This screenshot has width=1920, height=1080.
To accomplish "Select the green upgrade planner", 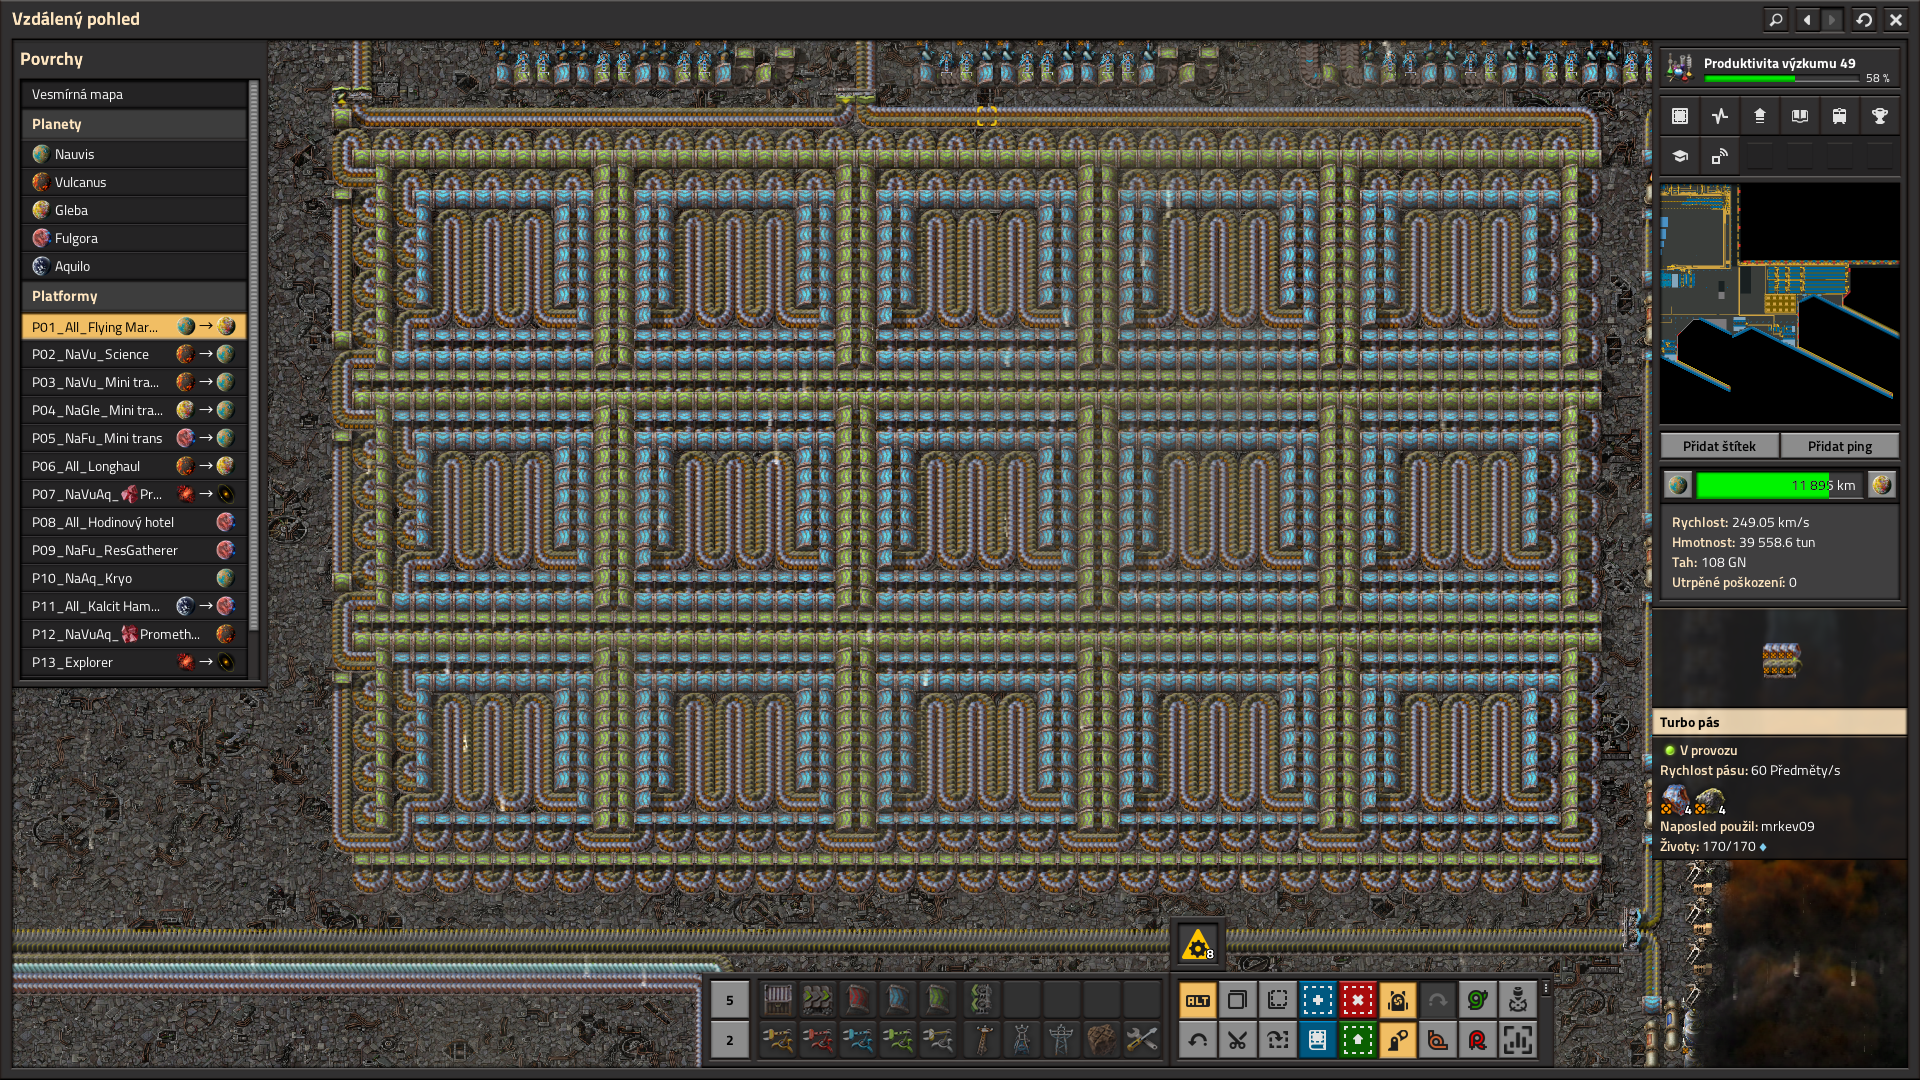I will (x=1357, y=1040).
